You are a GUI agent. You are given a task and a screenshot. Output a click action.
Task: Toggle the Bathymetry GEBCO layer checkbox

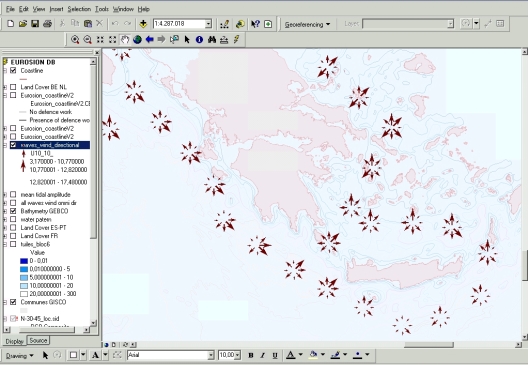13,211
